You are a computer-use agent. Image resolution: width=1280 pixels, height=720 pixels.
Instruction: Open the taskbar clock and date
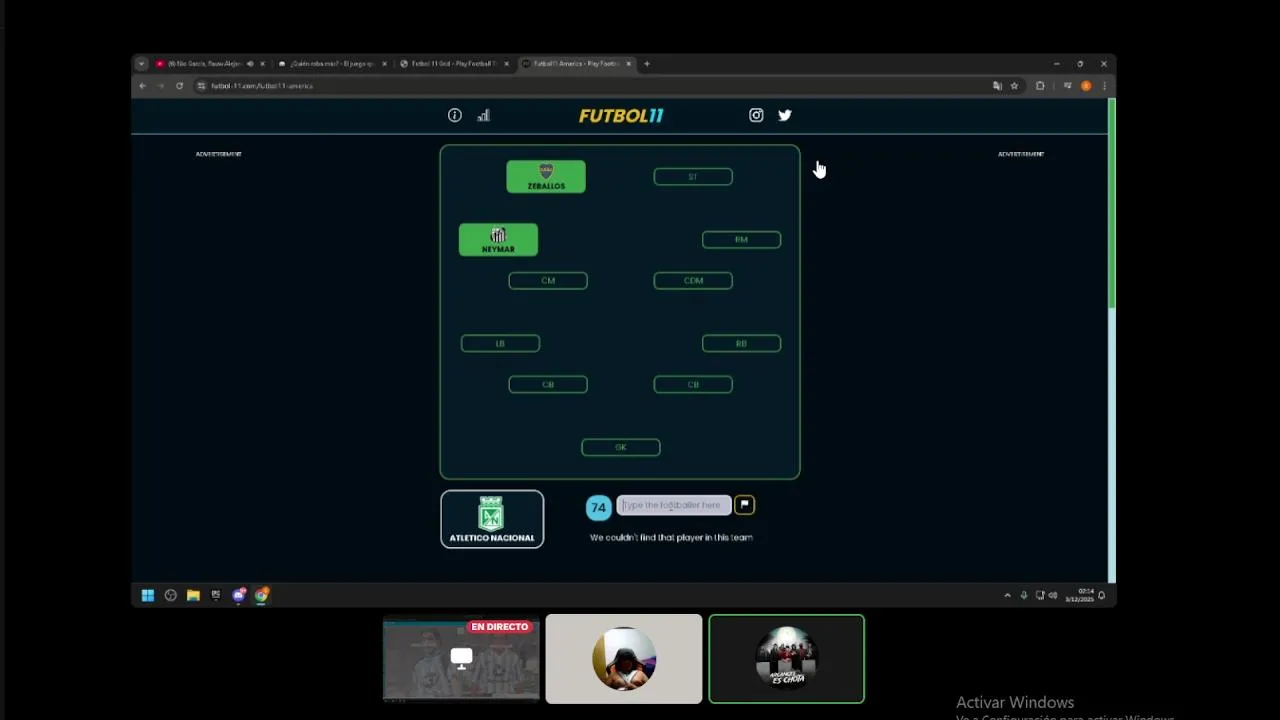pyautogui.click(x=1079, y=595)
